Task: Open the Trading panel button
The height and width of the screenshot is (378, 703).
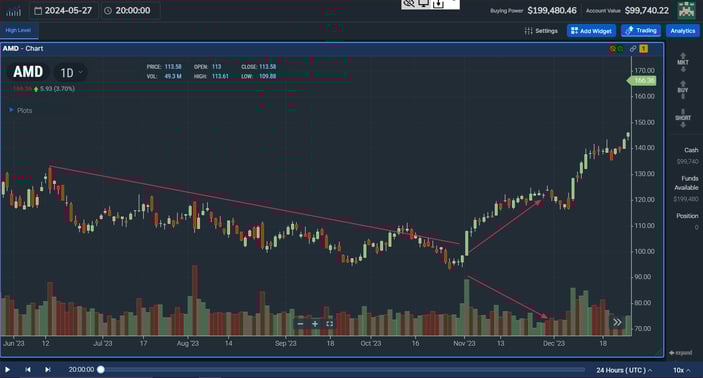Action: point(641,31)
